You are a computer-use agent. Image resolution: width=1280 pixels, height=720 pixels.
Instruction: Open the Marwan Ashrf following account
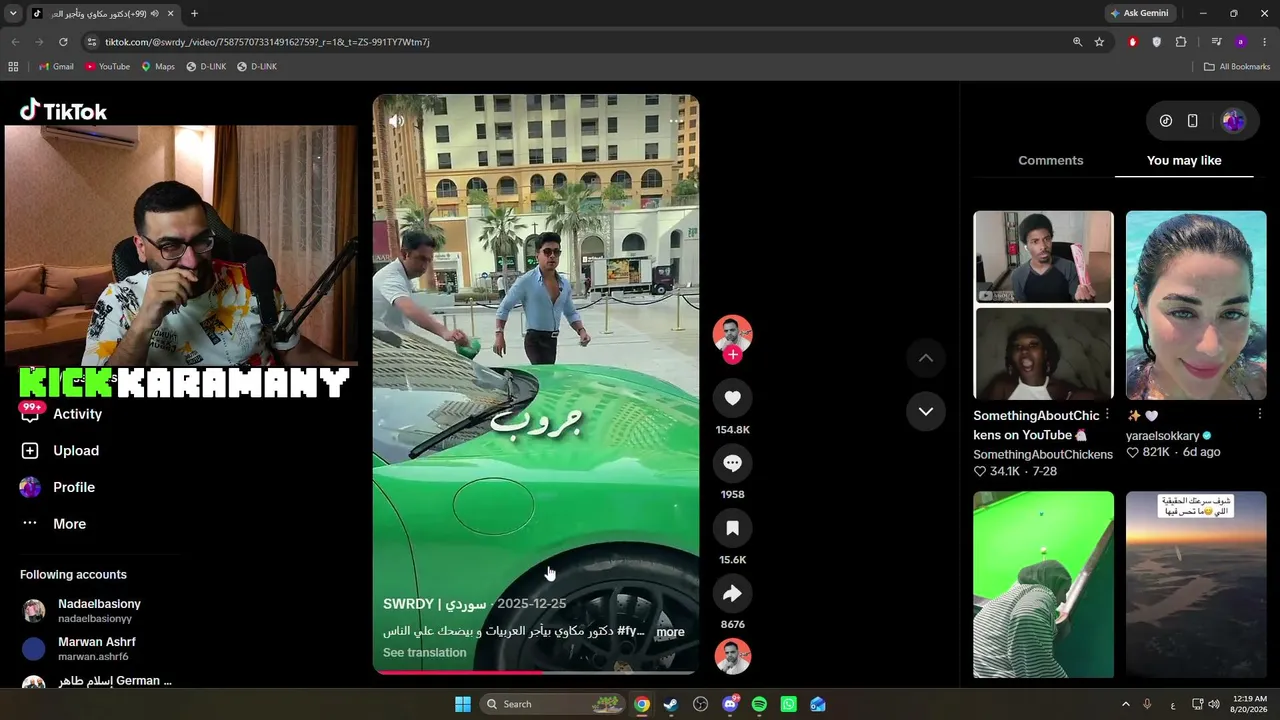coord(96,649)
